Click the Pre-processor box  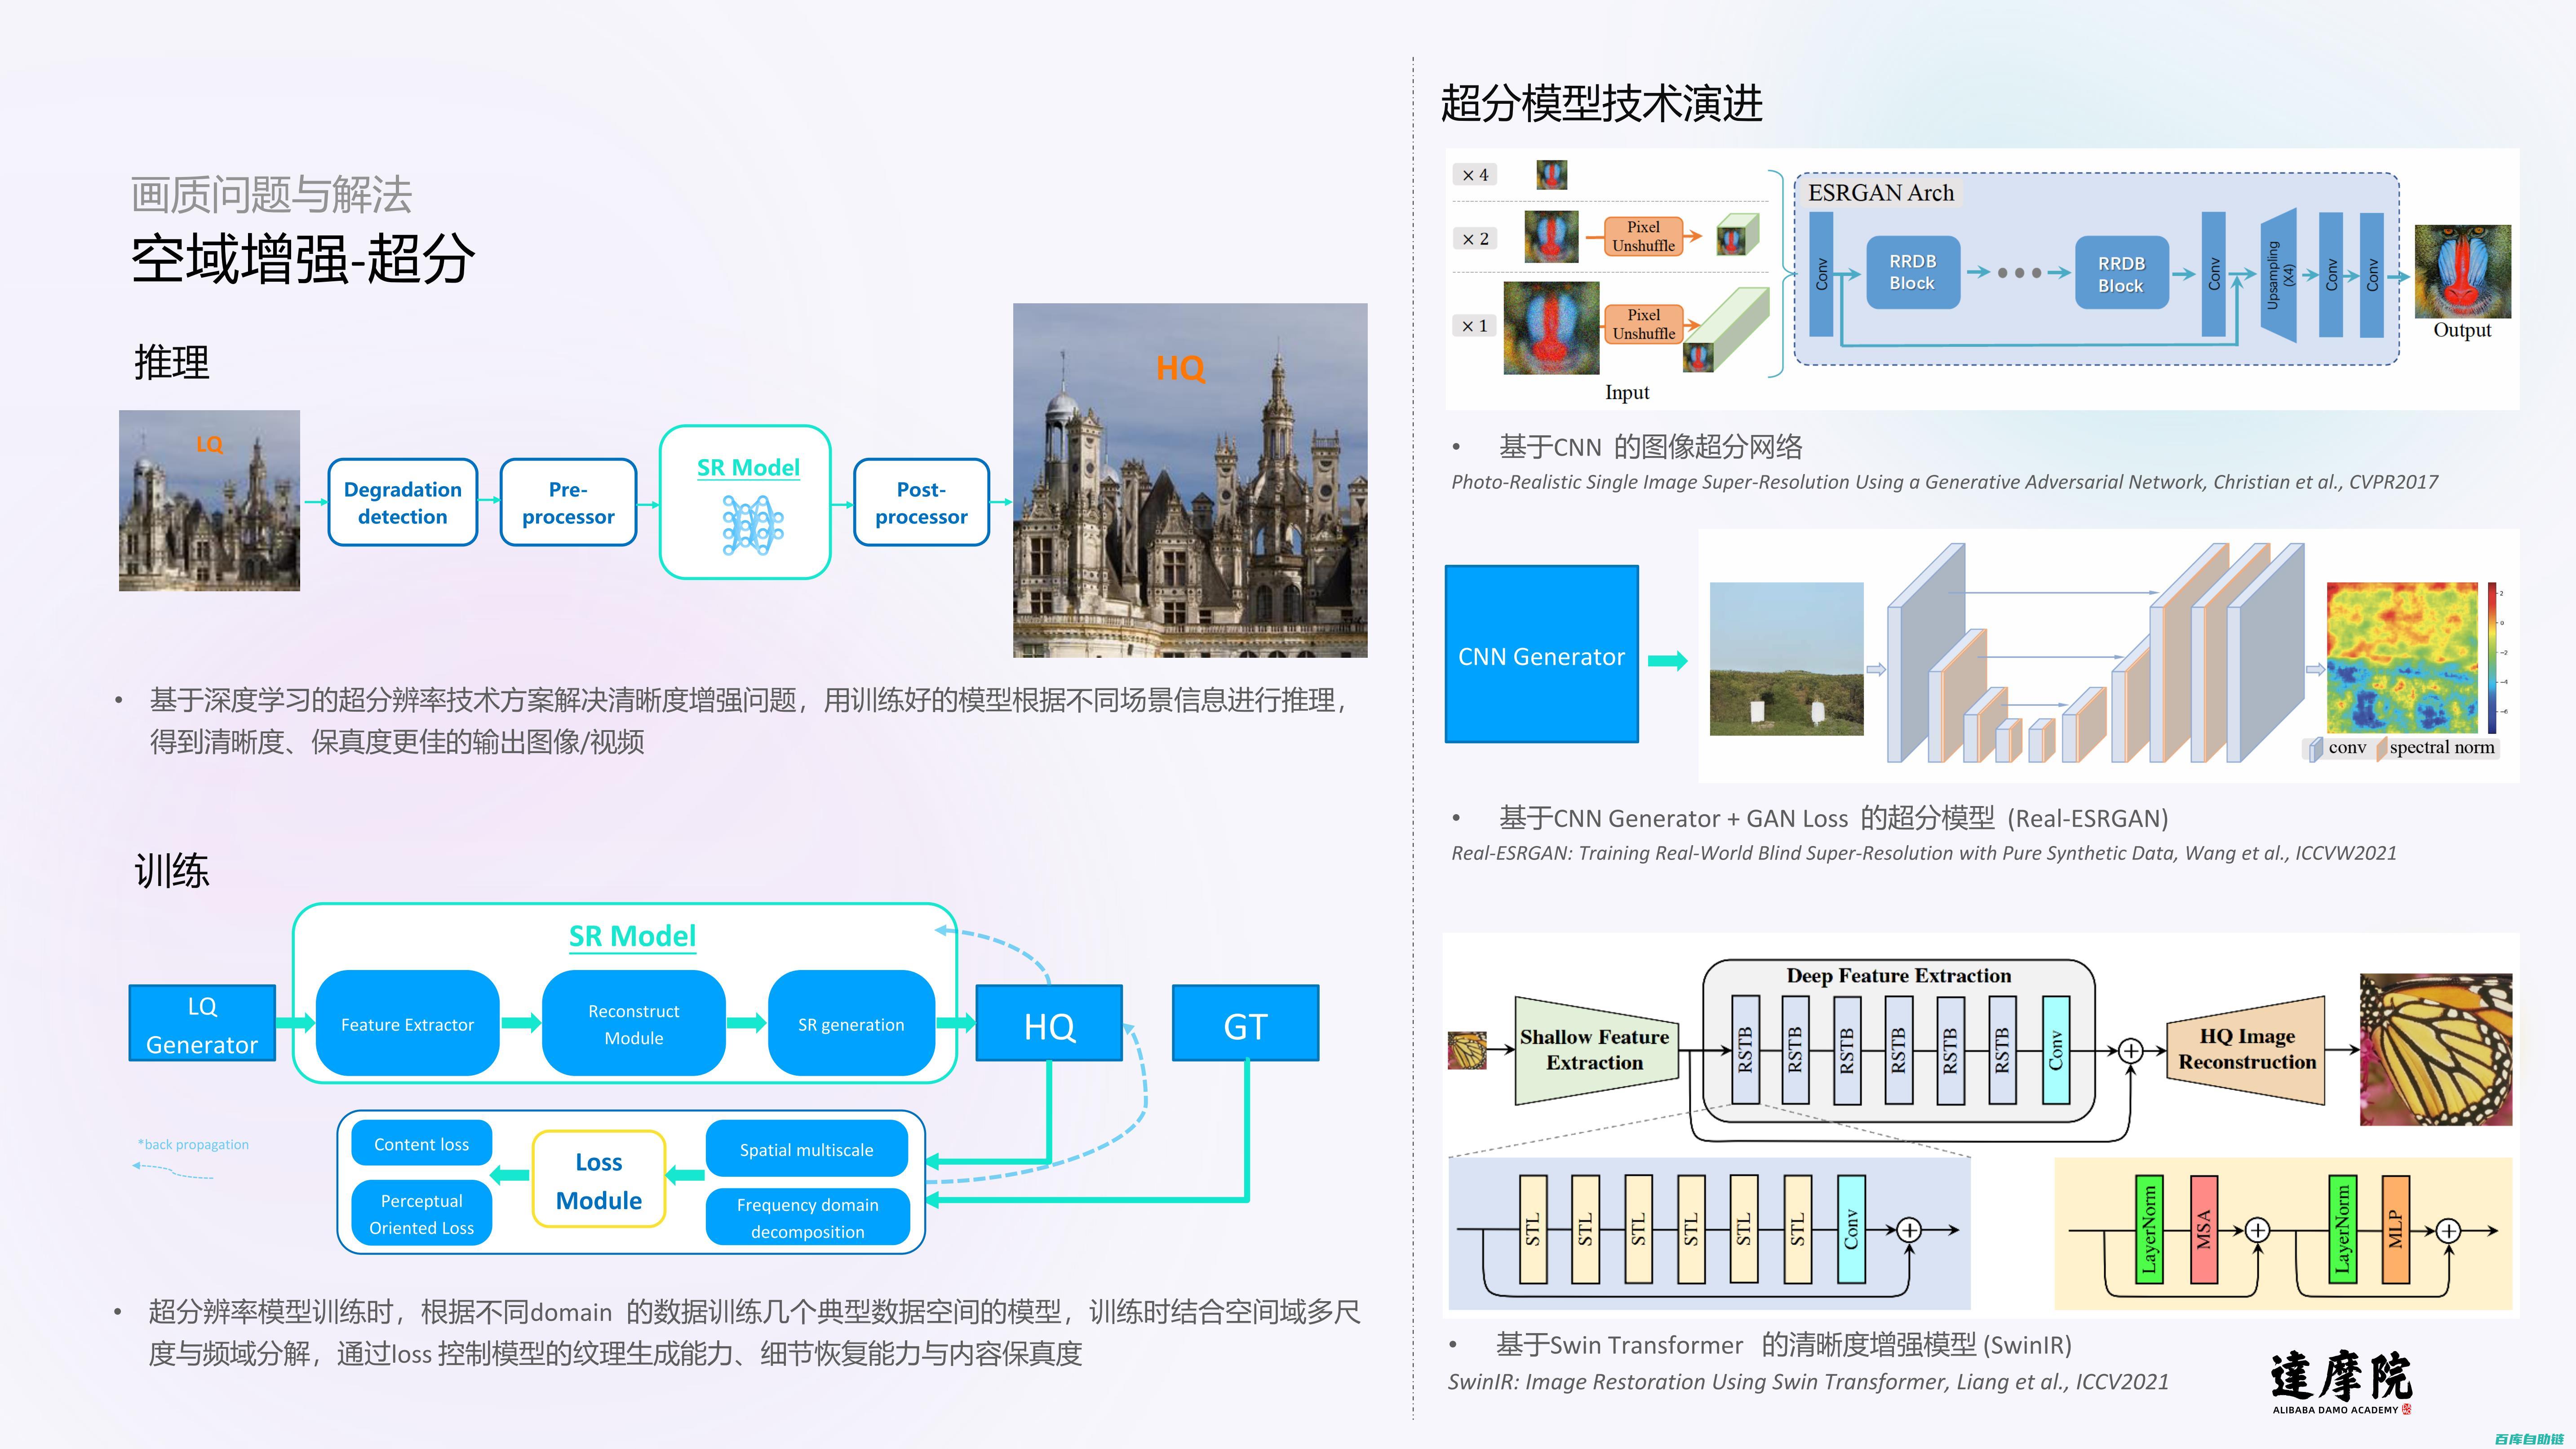(x=568, y=502)
